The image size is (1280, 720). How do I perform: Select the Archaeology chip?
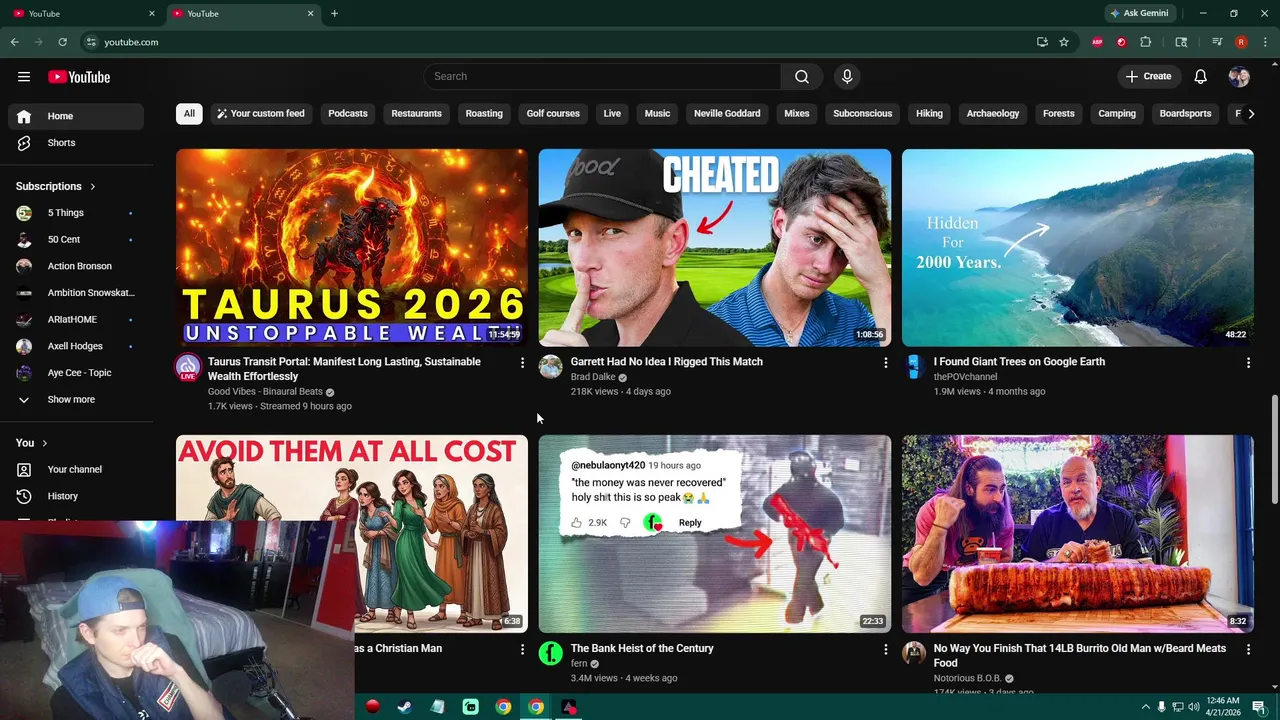[x=993, y=114]
